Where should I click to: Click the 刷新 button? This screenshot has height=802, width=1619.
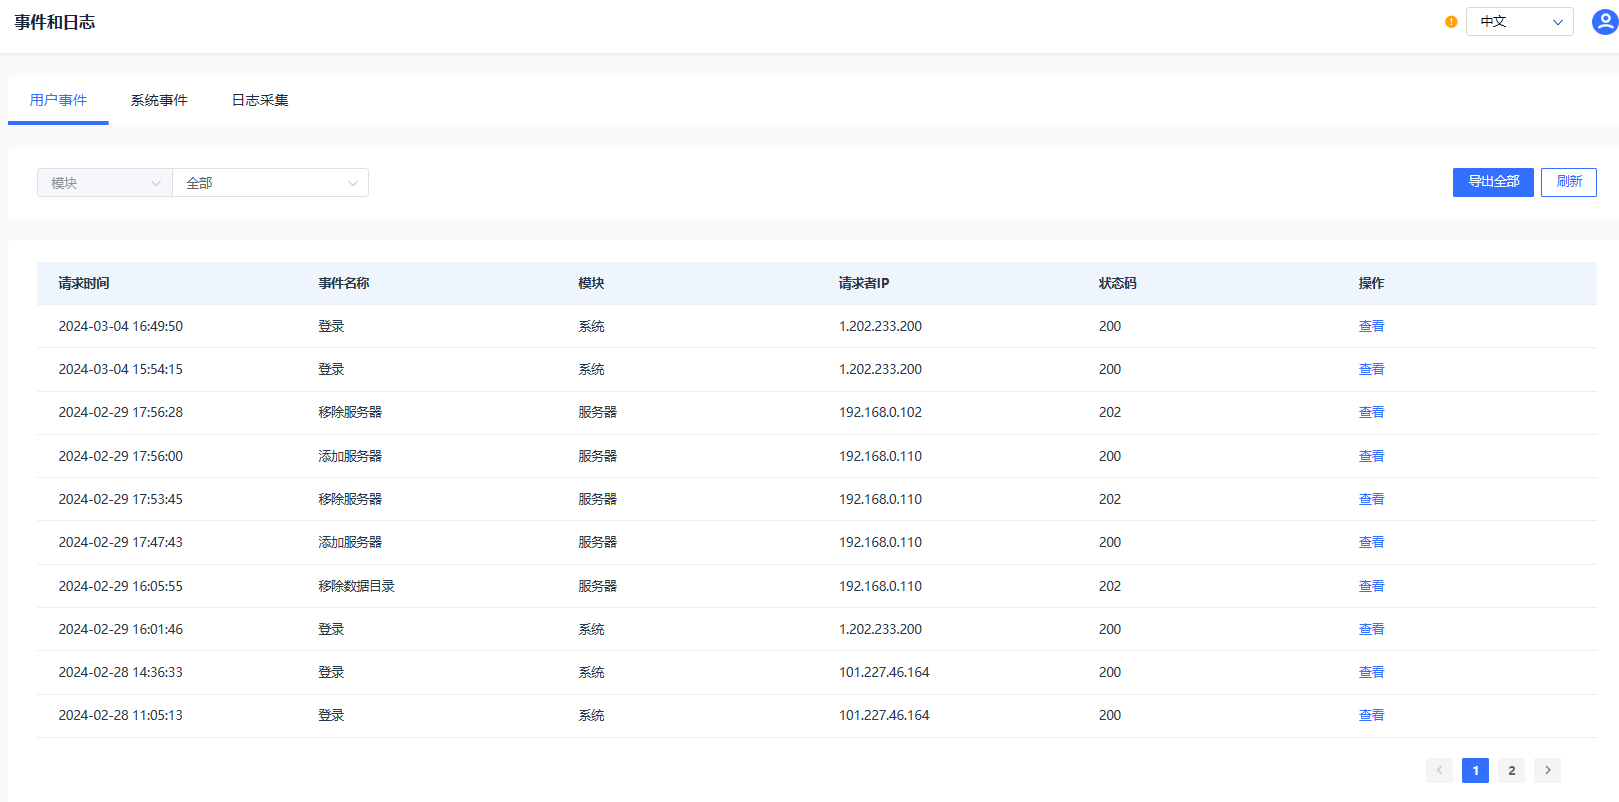coord(1568,182)
